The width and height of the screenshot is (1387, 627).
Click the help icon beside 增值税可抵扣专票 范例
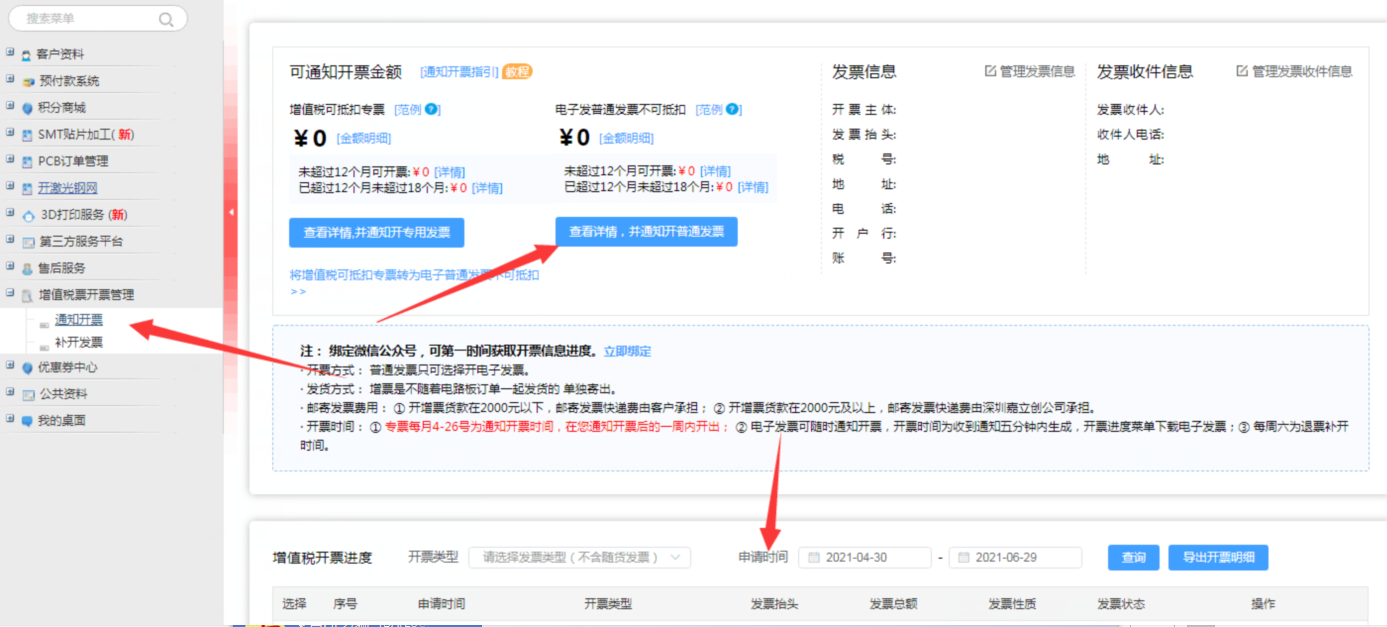(431, 109)
